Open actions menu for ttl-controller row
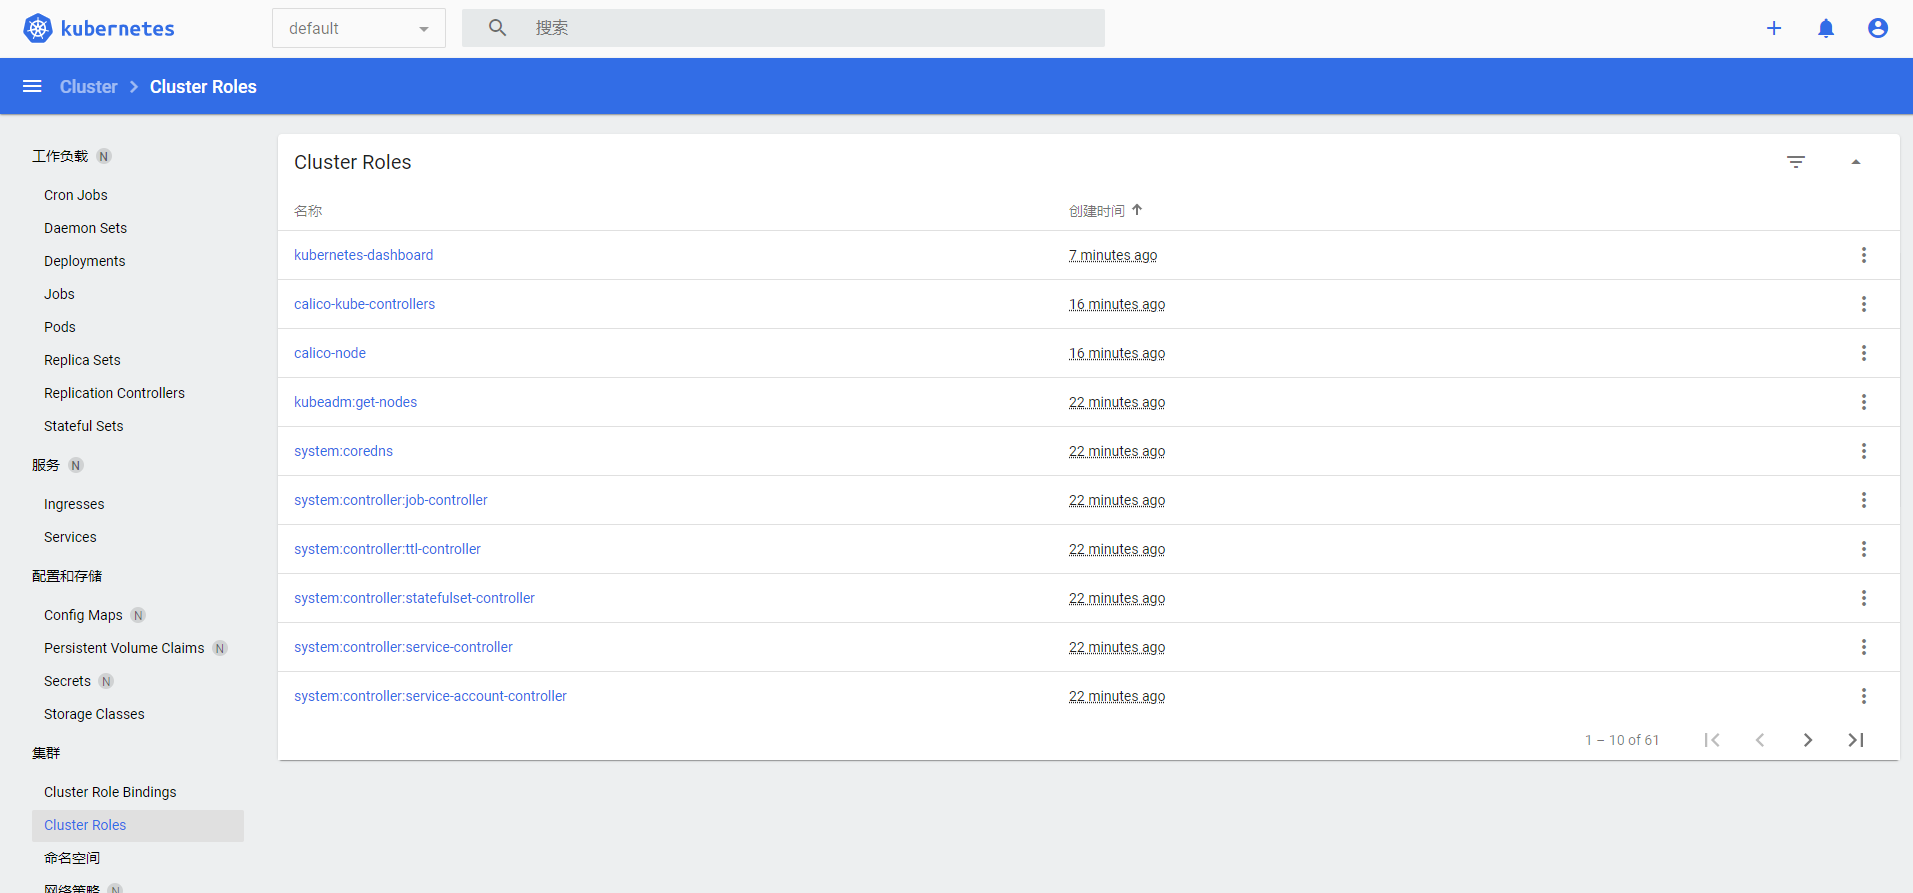 coord(1864,549)
